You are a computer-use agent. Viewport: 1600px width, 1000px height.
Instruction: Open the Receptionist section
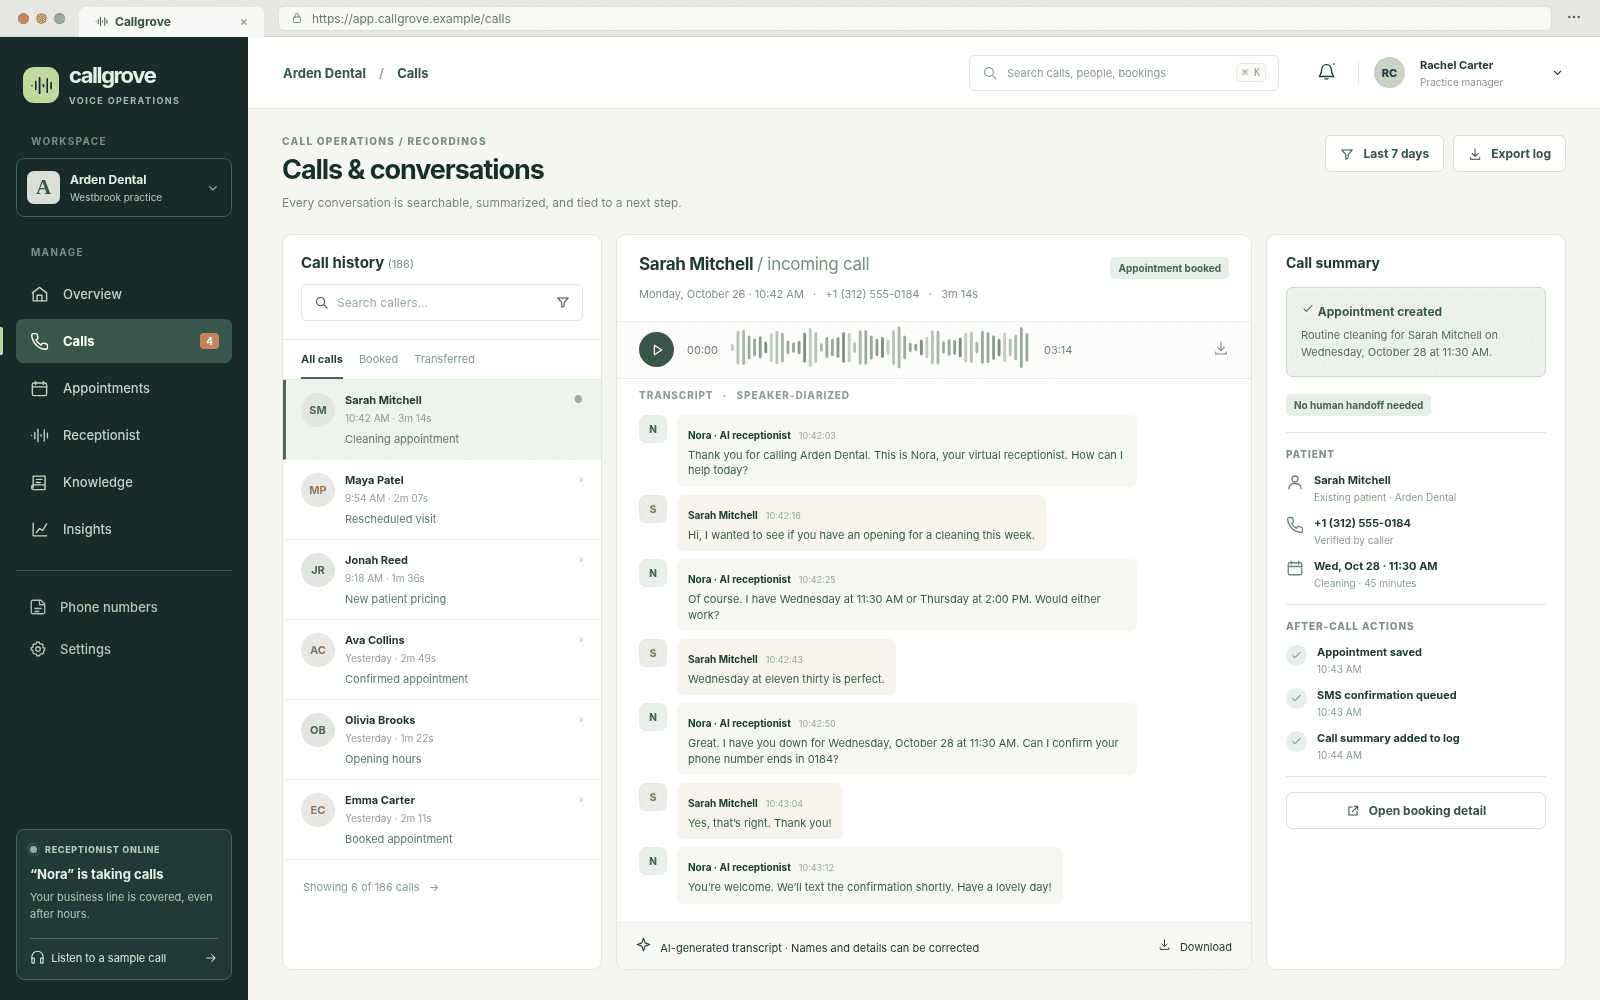click(124, 435)
